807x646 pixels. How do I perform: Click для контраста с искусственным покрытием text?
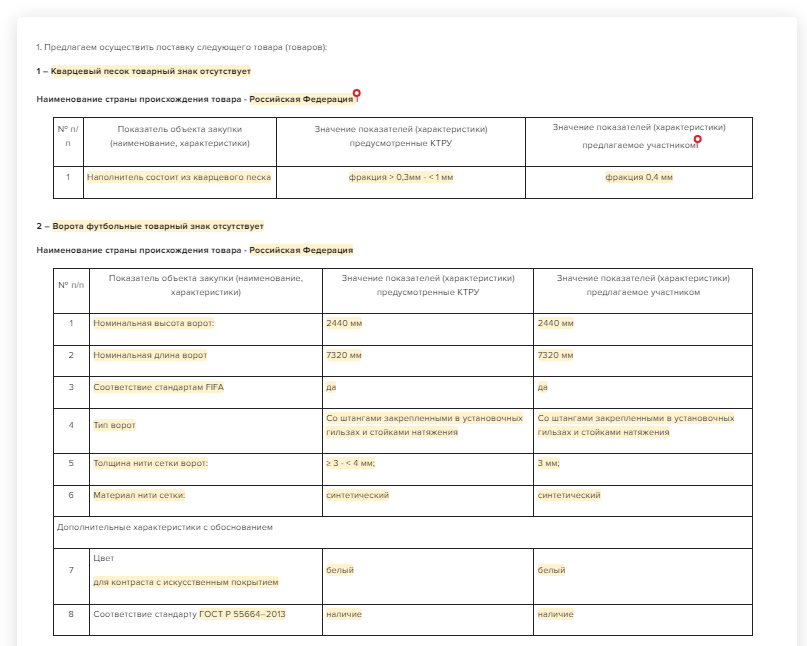click(x=186, y=582)
